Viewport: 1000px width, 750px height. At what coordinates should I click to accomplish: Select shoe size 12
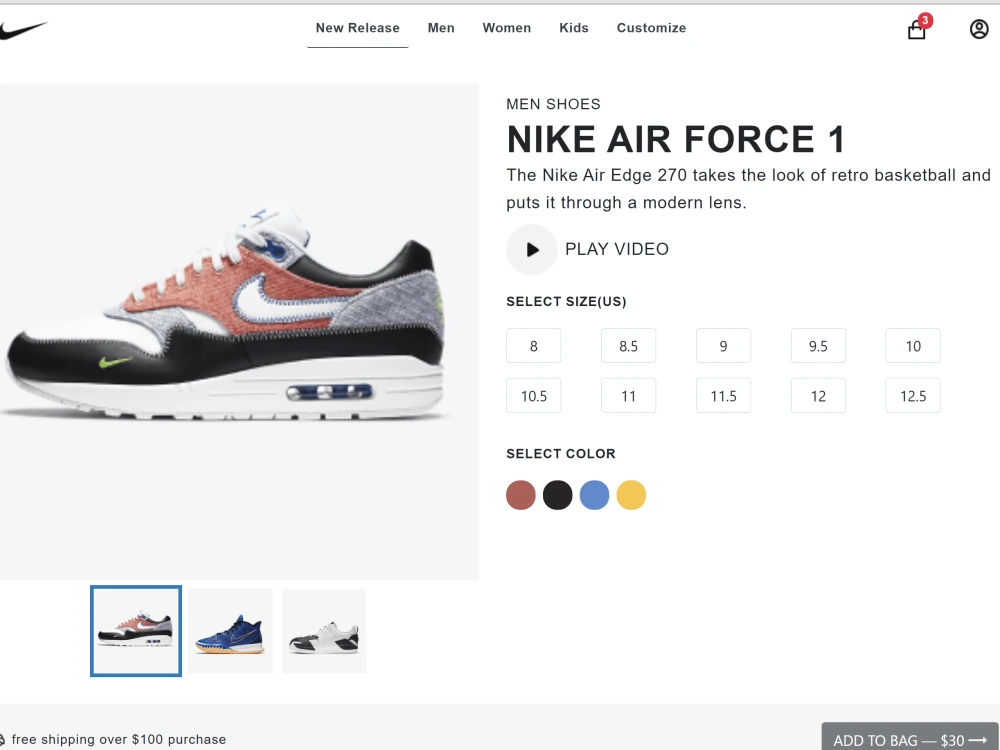(818, 395)
